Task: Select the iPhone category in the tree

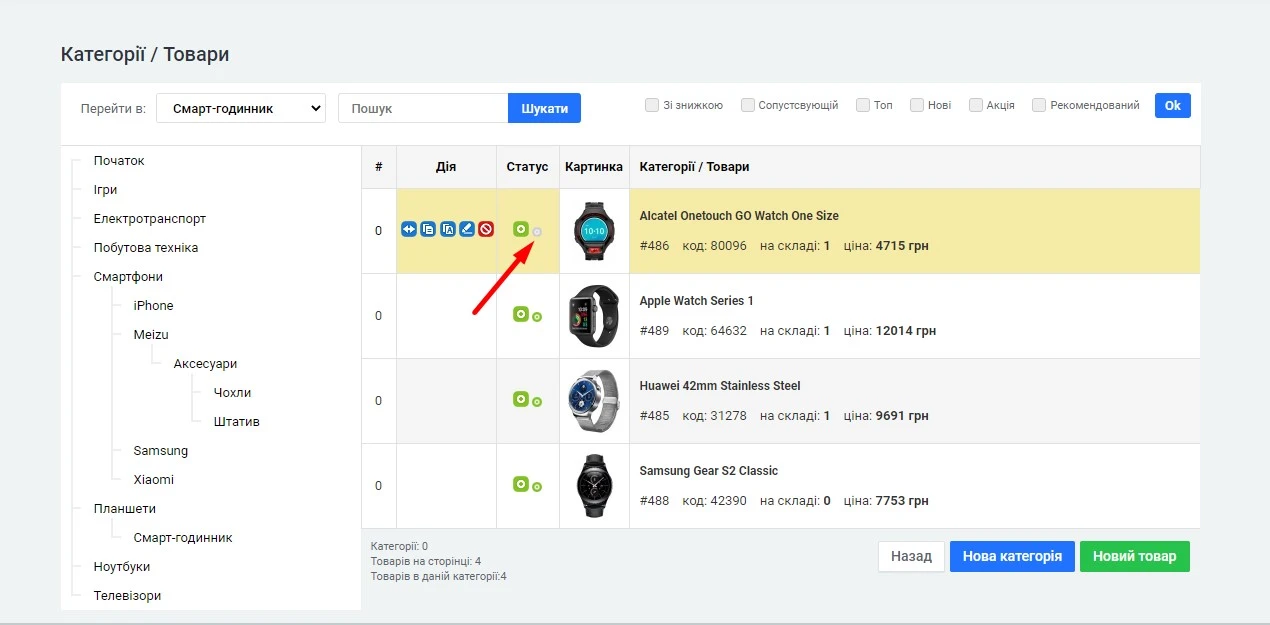Action: point(152,305)
